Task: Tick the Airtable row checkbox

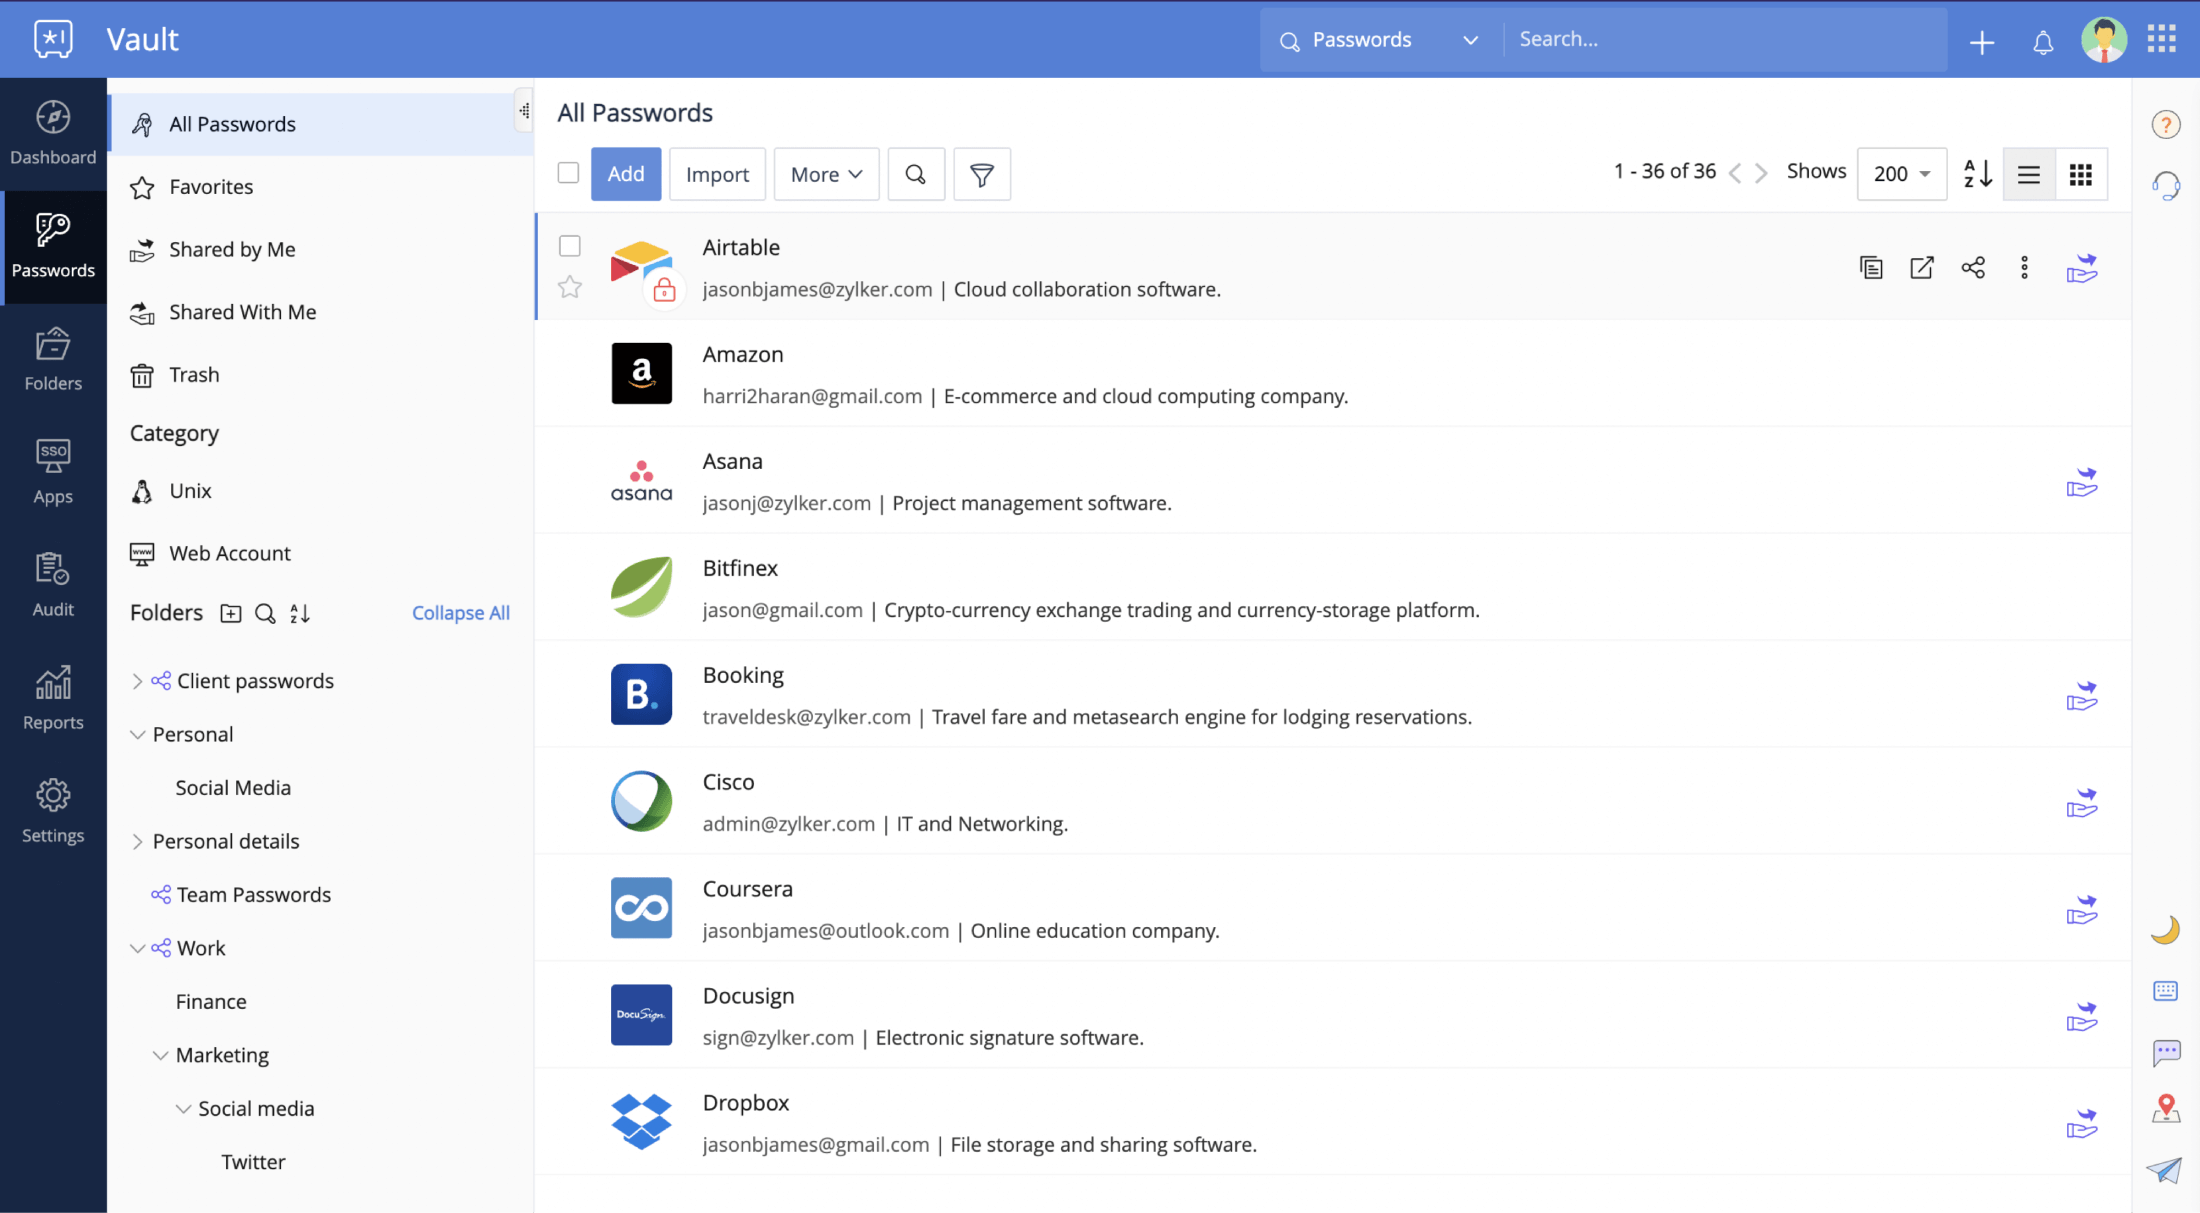Action: [x=570, y=246]
